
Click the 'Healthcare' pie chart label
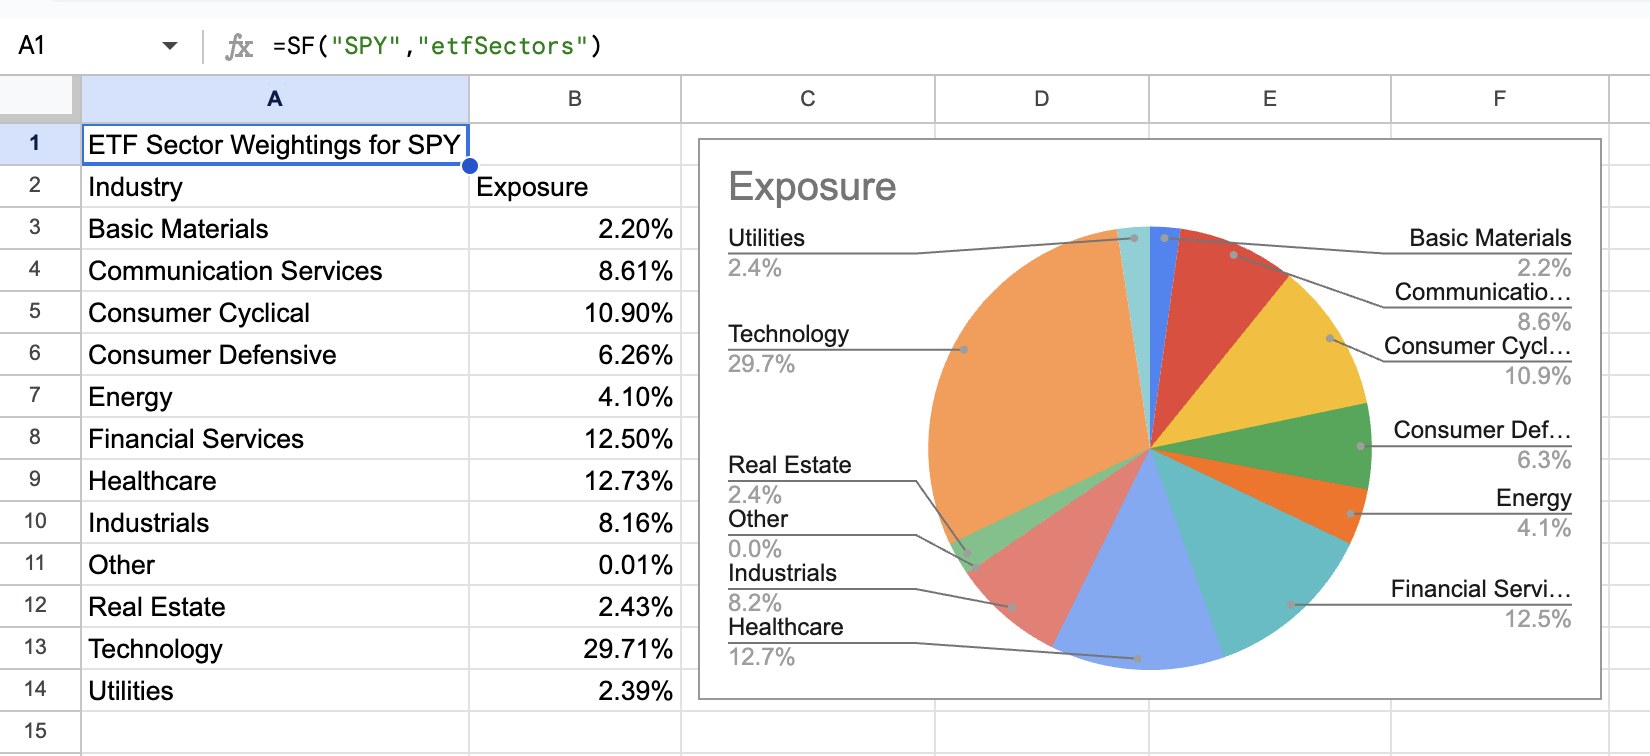(785, 627)
